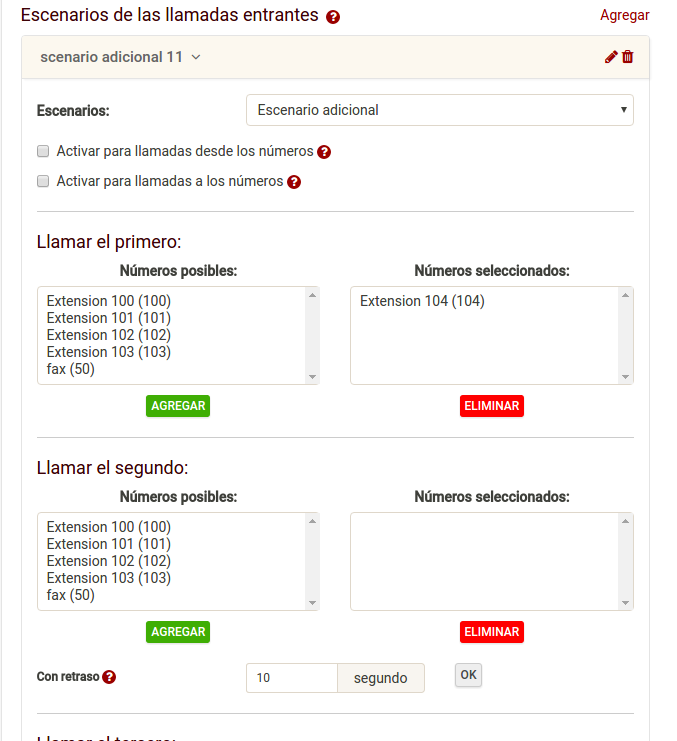Click the Agregar link at top right
The width and height of the screenshot is (677, 741).
coord(625,15)
